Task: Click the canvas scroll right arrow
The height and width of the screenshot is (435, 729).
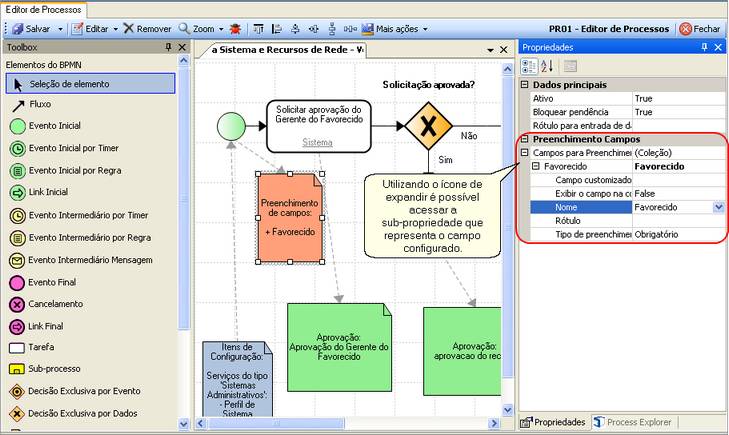Action: pyautogui.click(x=494, y=423)
